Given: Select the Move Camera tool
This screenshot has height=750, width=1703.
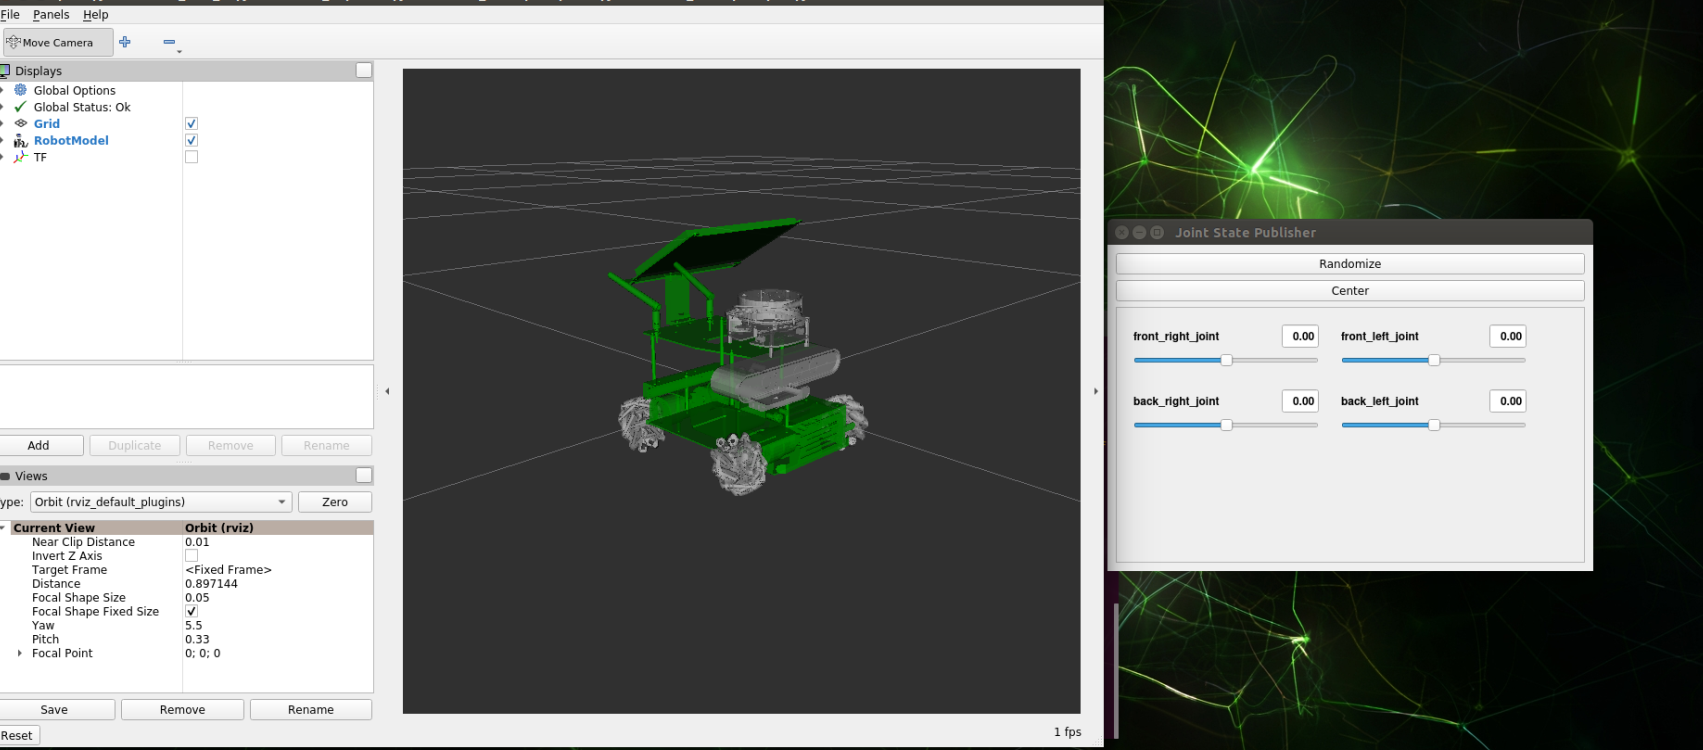Looking at the screenshot, I should pyautogui.click(x=57, y=42).
